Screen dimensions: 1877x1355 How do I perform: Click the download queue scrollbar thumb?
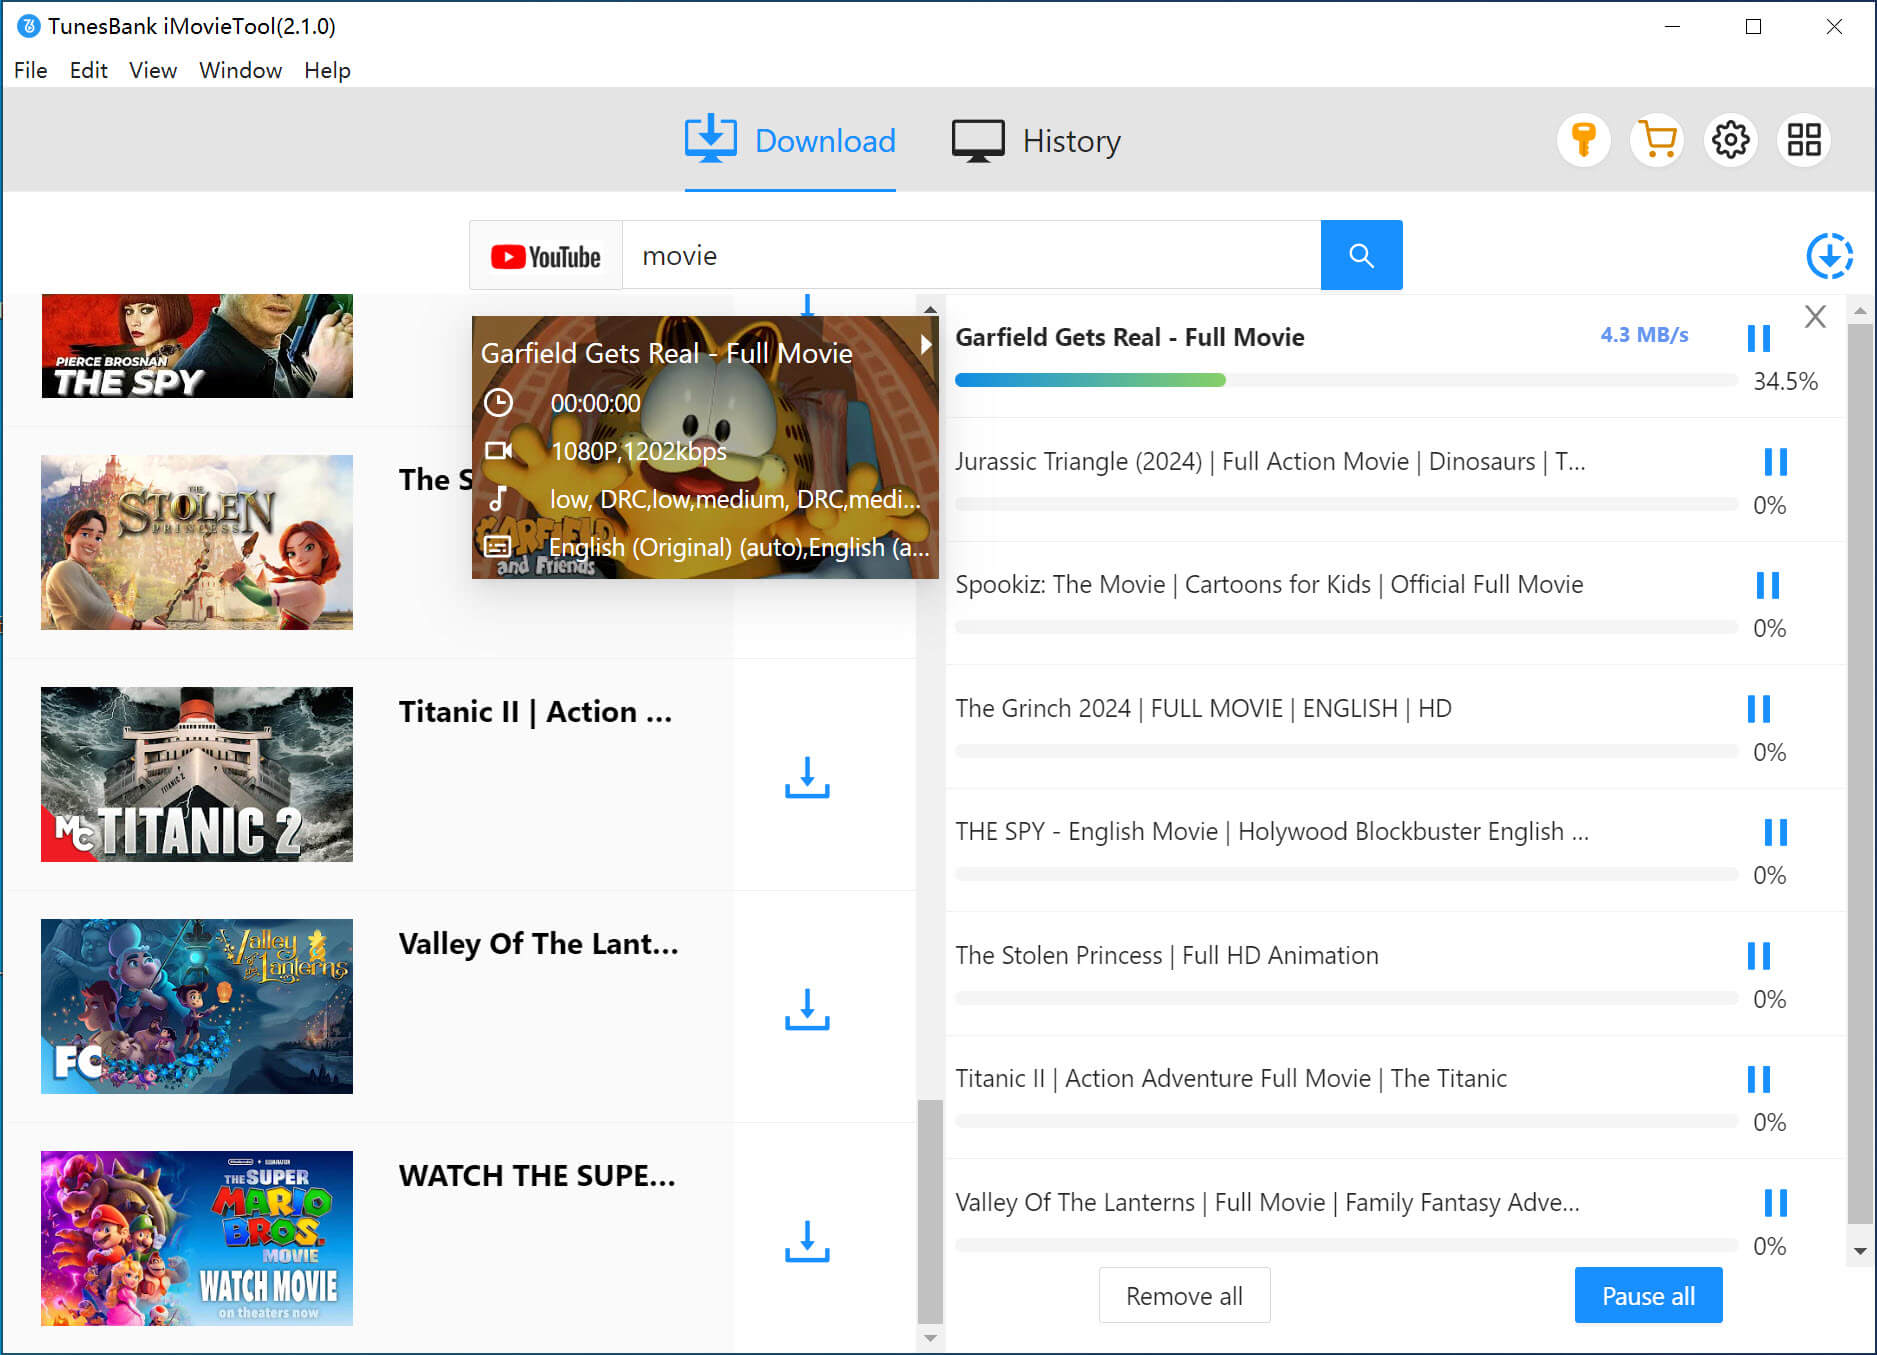click(1860, 772)
